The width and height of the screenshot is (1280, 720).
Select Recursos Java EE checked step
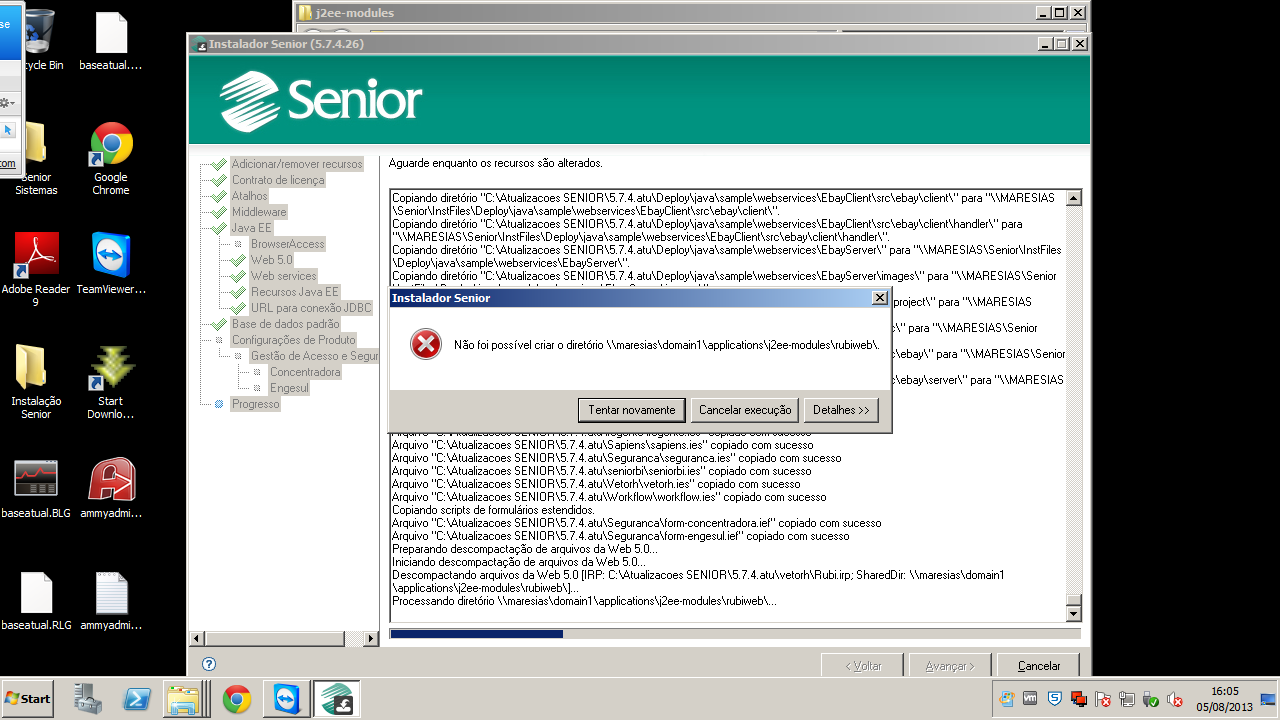(x=294, y=292)
